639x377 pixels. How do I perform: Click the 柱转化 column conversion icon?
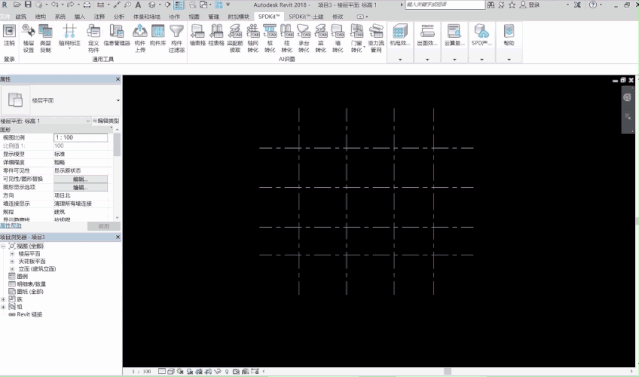tap(286, 31)
